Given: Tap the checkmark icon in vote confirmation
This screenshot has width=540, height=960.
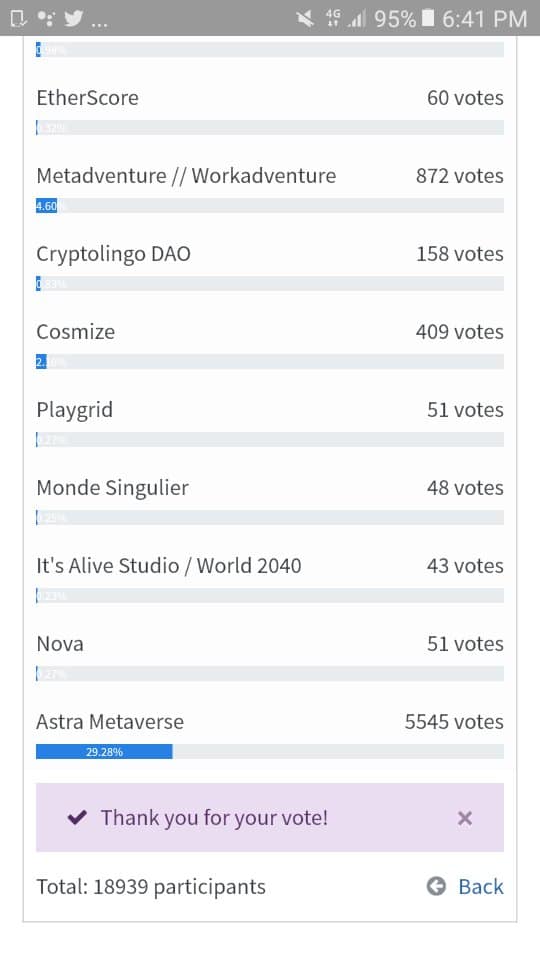Looking at the screenshot, I should pos(77,817).
